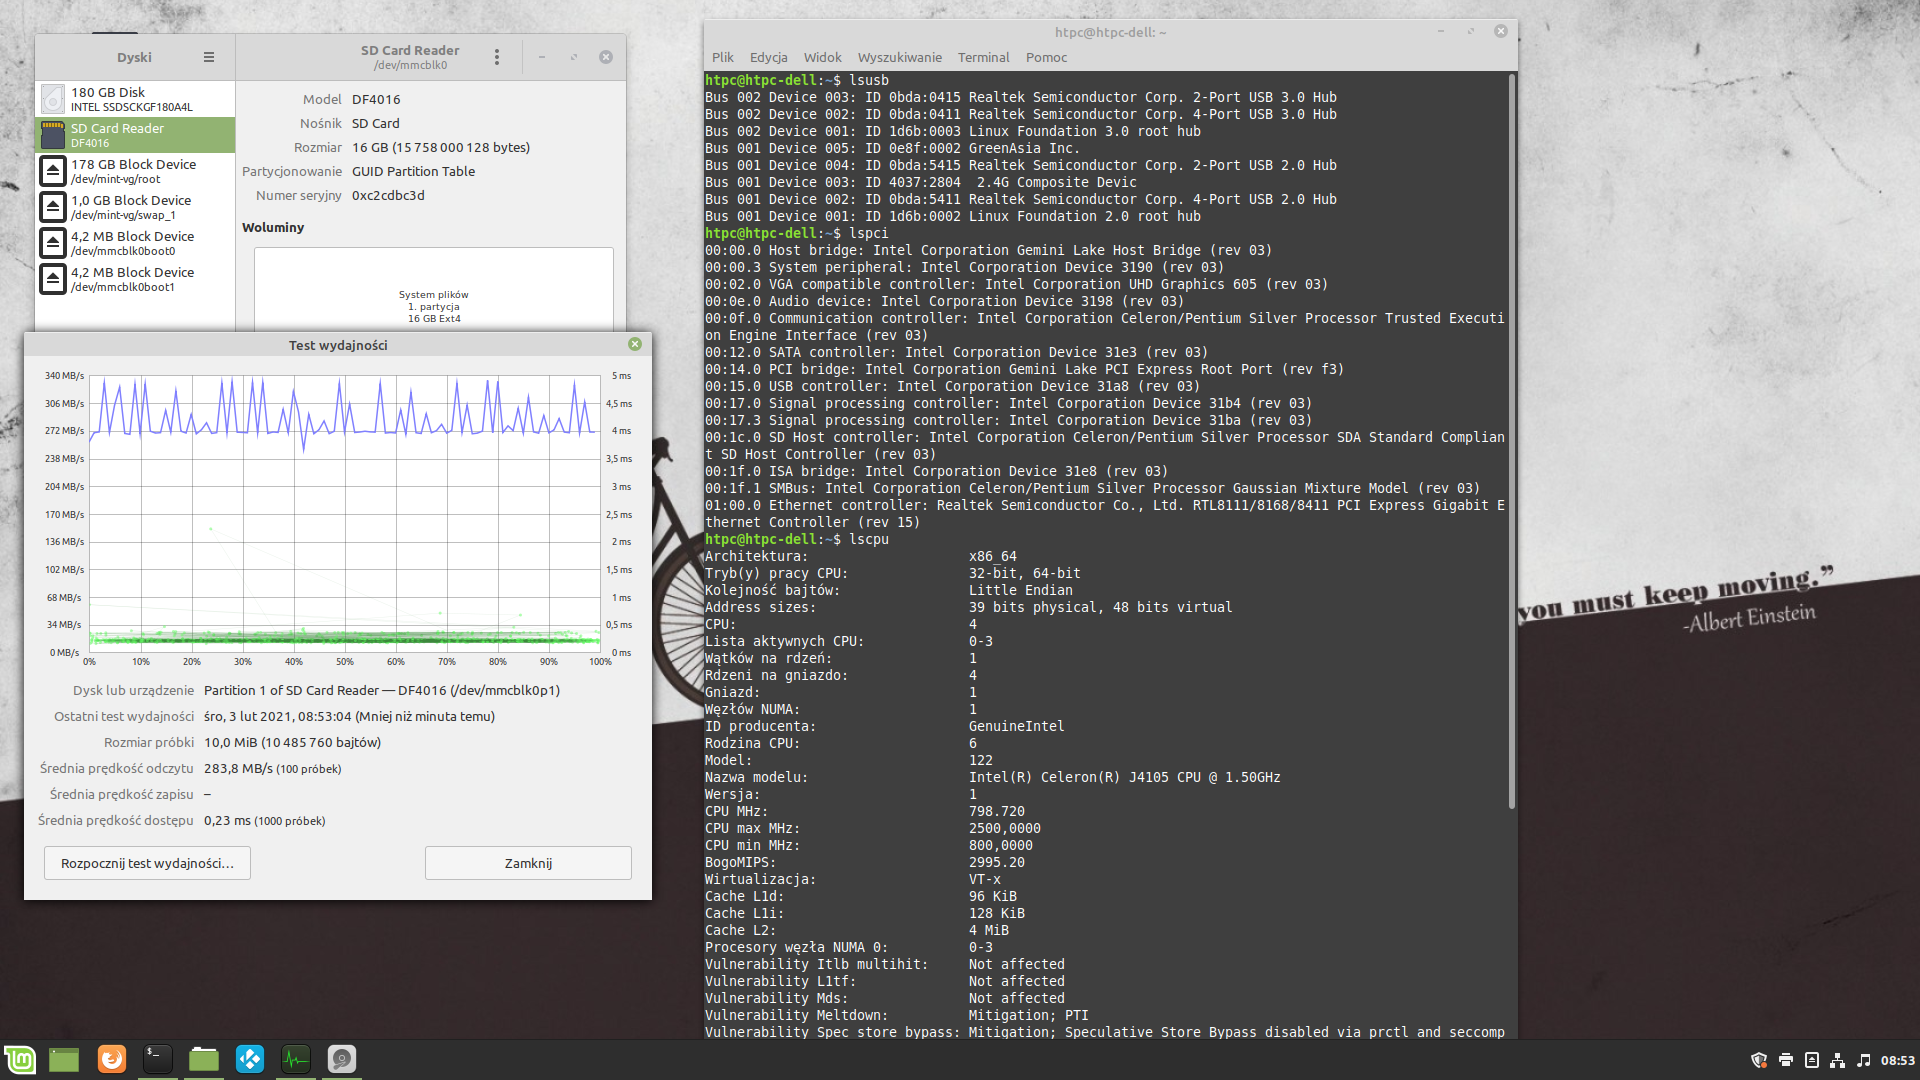Open the update manager shield tray icon
The image size is (1920, 1080).
(x=1759, y=1060)
